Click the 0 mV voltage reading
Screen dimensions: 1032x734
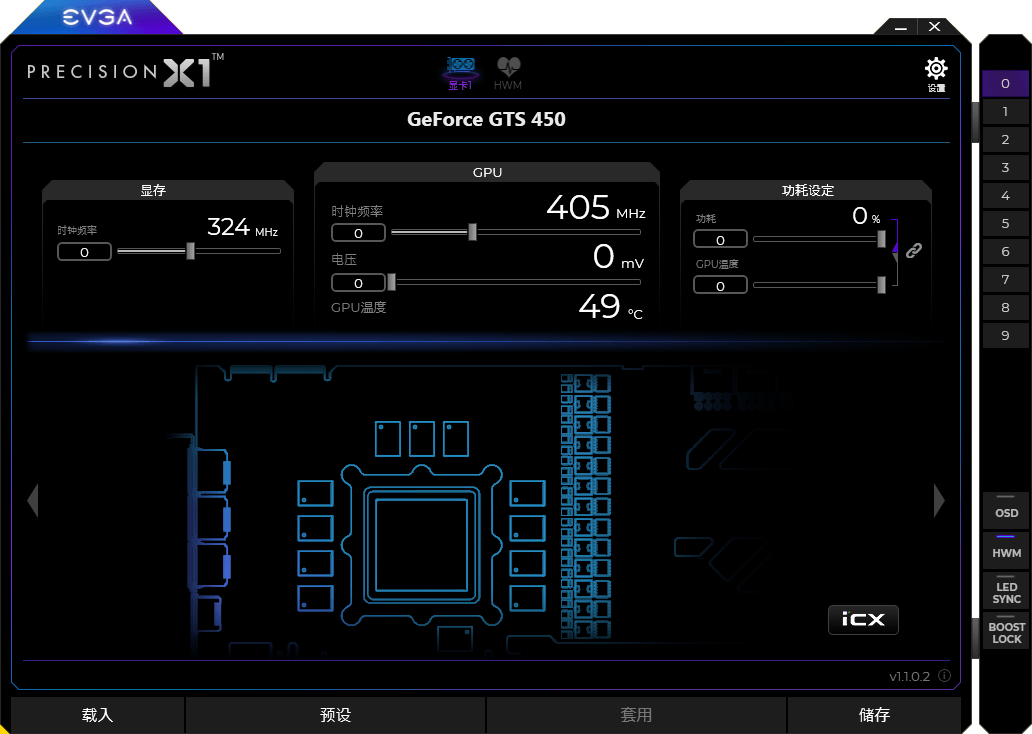(618, 257)
